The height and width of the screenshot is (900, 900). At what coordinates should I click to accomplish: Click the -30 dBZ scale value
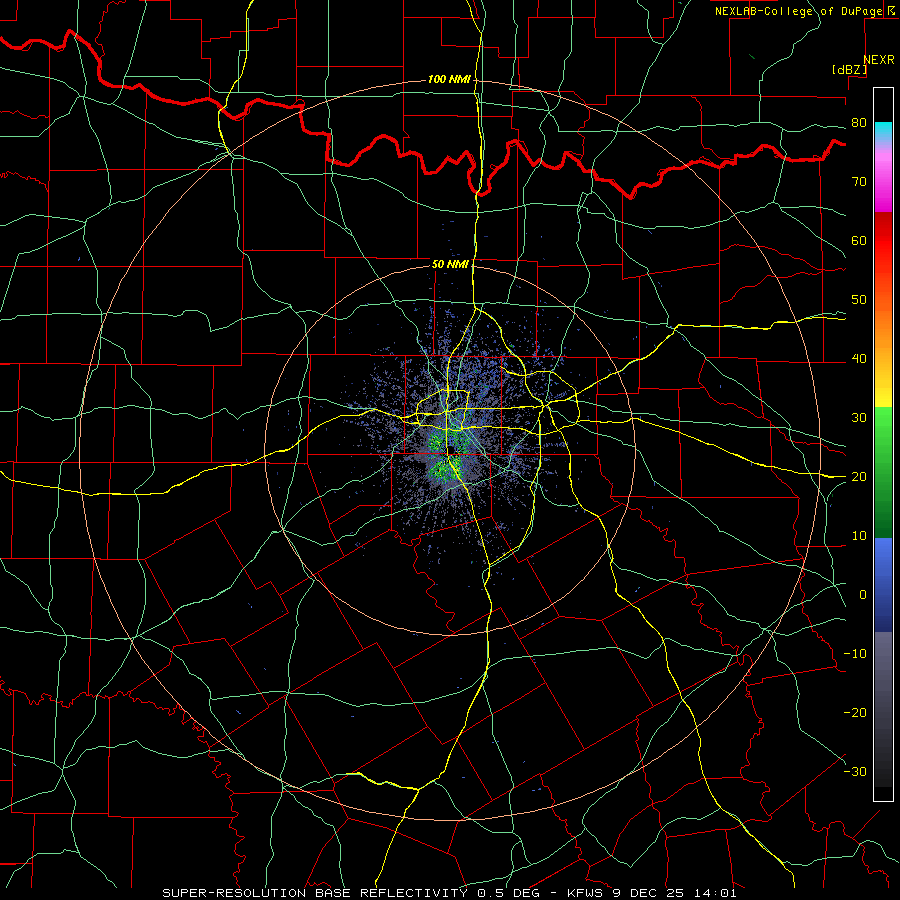pos(855,772)
